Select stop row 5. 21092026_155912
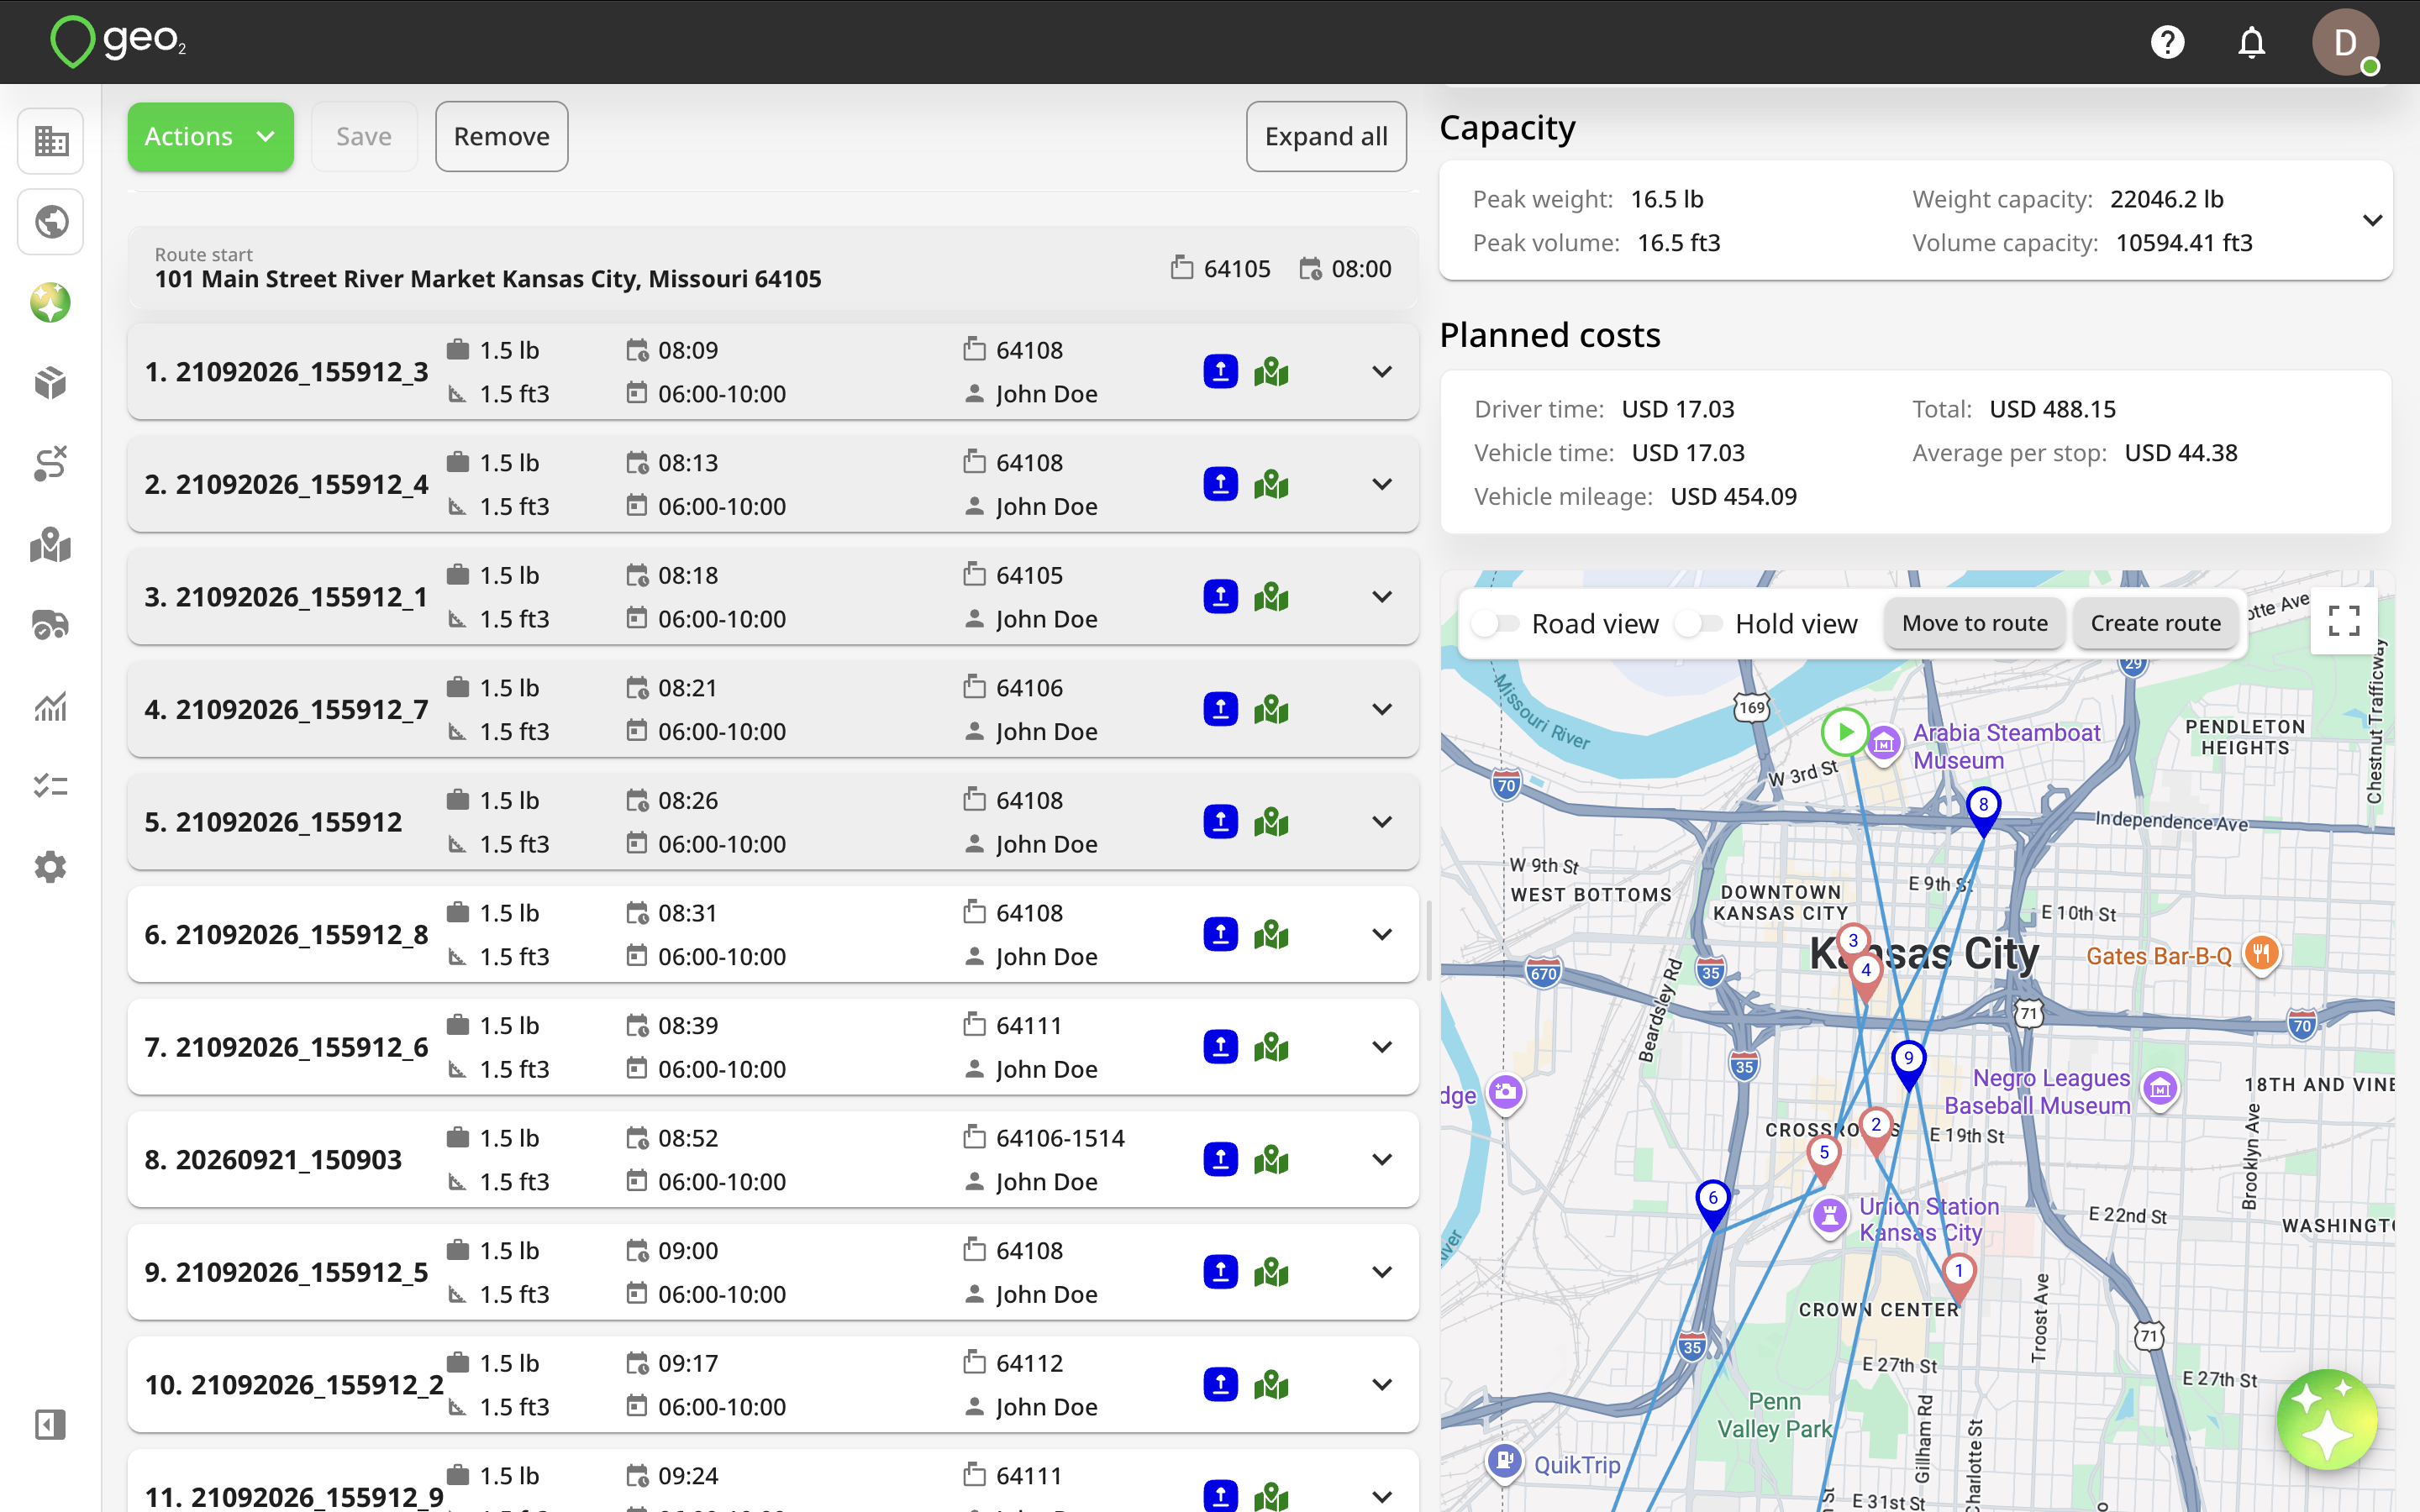 773,822
